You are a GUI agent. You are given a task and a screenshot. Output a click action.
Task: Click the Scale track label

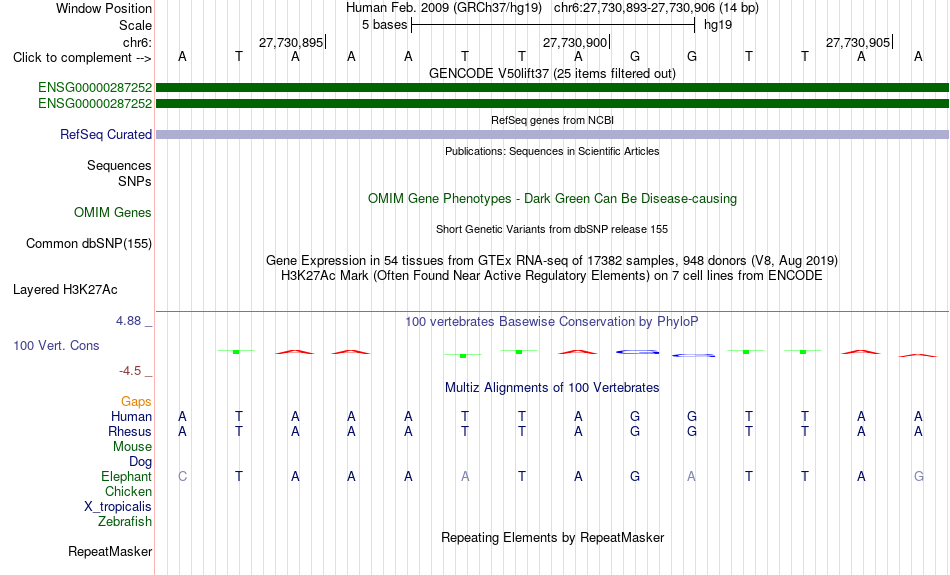click(135, 25)
